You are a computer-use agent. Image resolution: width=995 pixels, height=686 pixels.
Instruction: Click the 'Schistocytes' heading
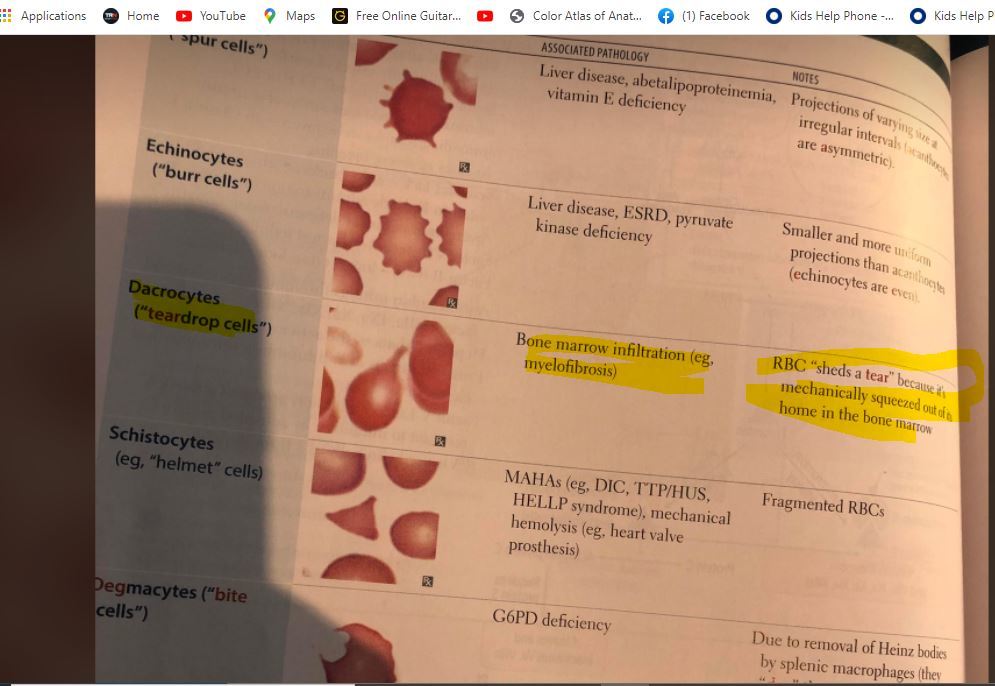[x=161, y=437]
